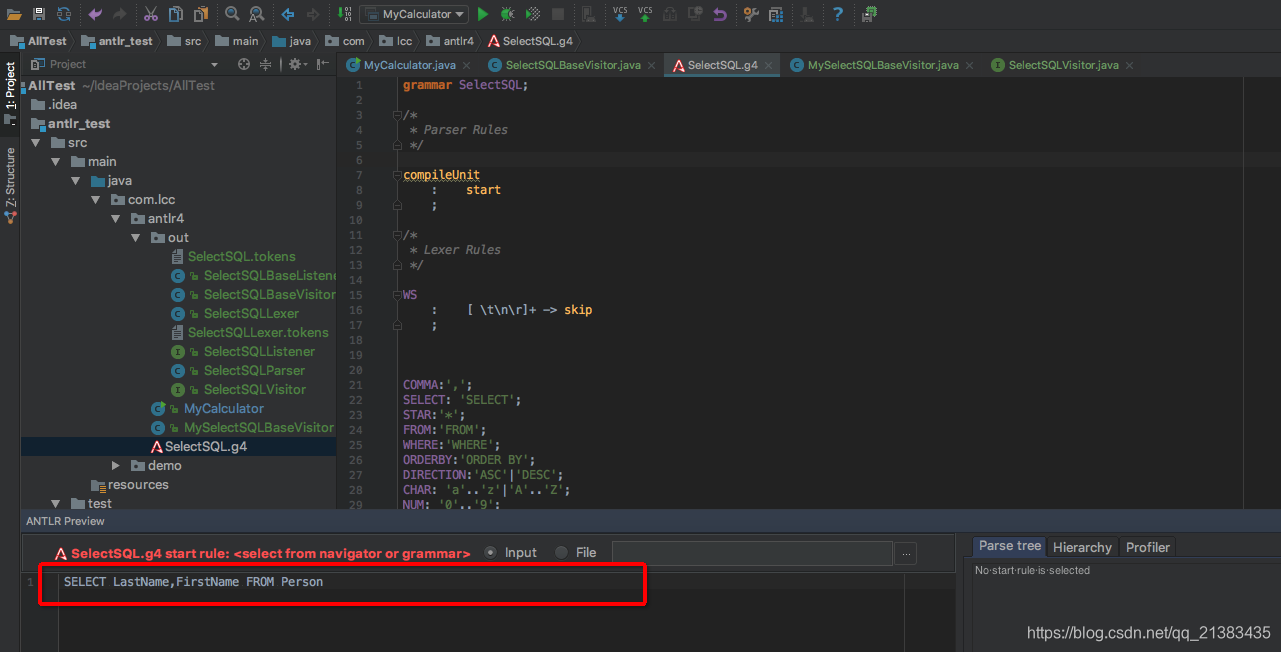The width and height of the screenshot is (1281, 652).
Task: Click the file path input field
Action: click(x=752, y=553)
